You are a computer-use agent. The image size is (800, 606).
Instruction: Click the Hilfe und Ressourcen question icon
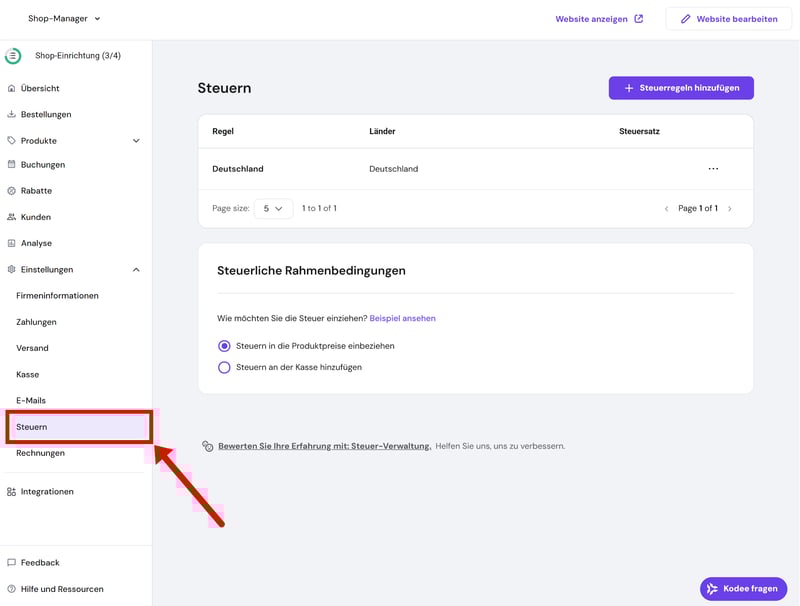click(12, 589)
